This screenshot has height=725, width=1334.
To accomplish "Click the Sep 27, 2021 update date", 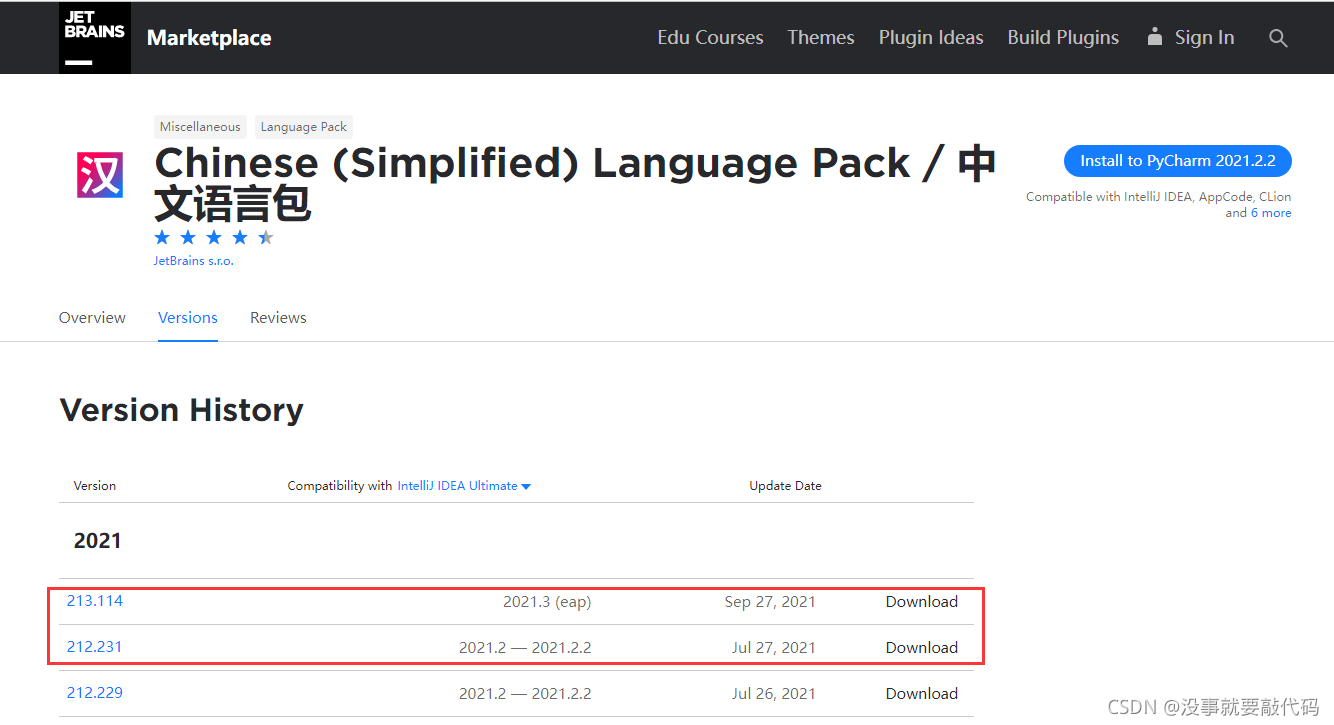I will pos(770,602).
